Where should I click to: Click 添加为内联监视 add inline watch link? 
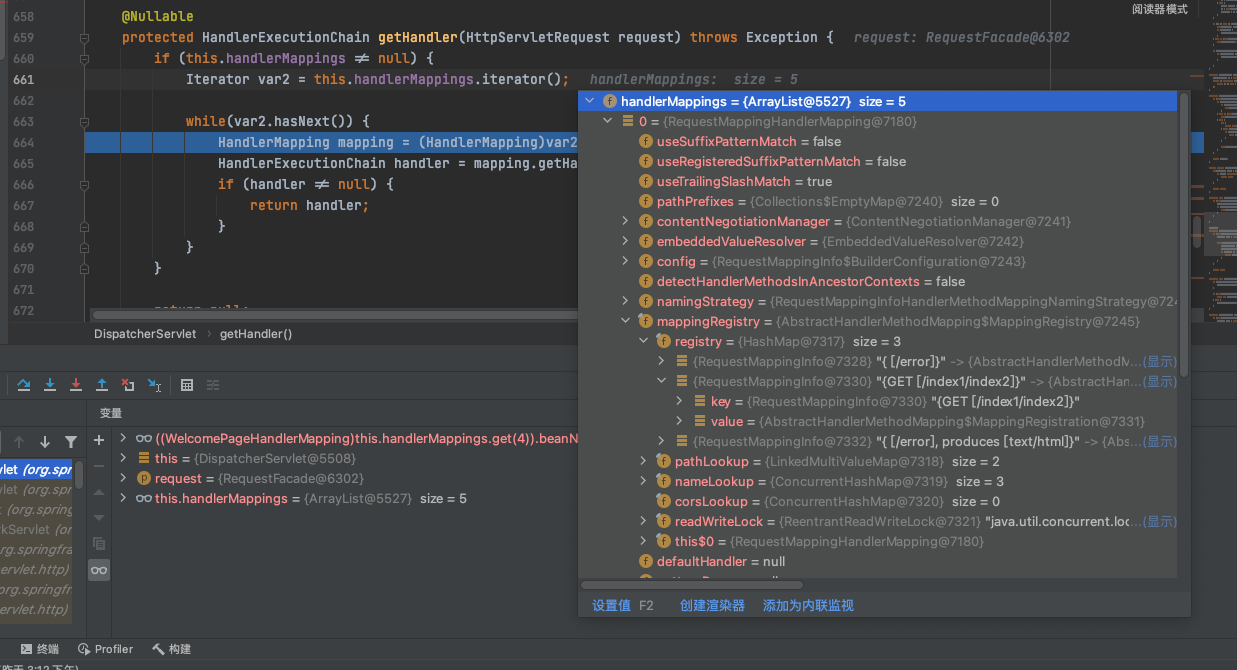coord(808,605)
